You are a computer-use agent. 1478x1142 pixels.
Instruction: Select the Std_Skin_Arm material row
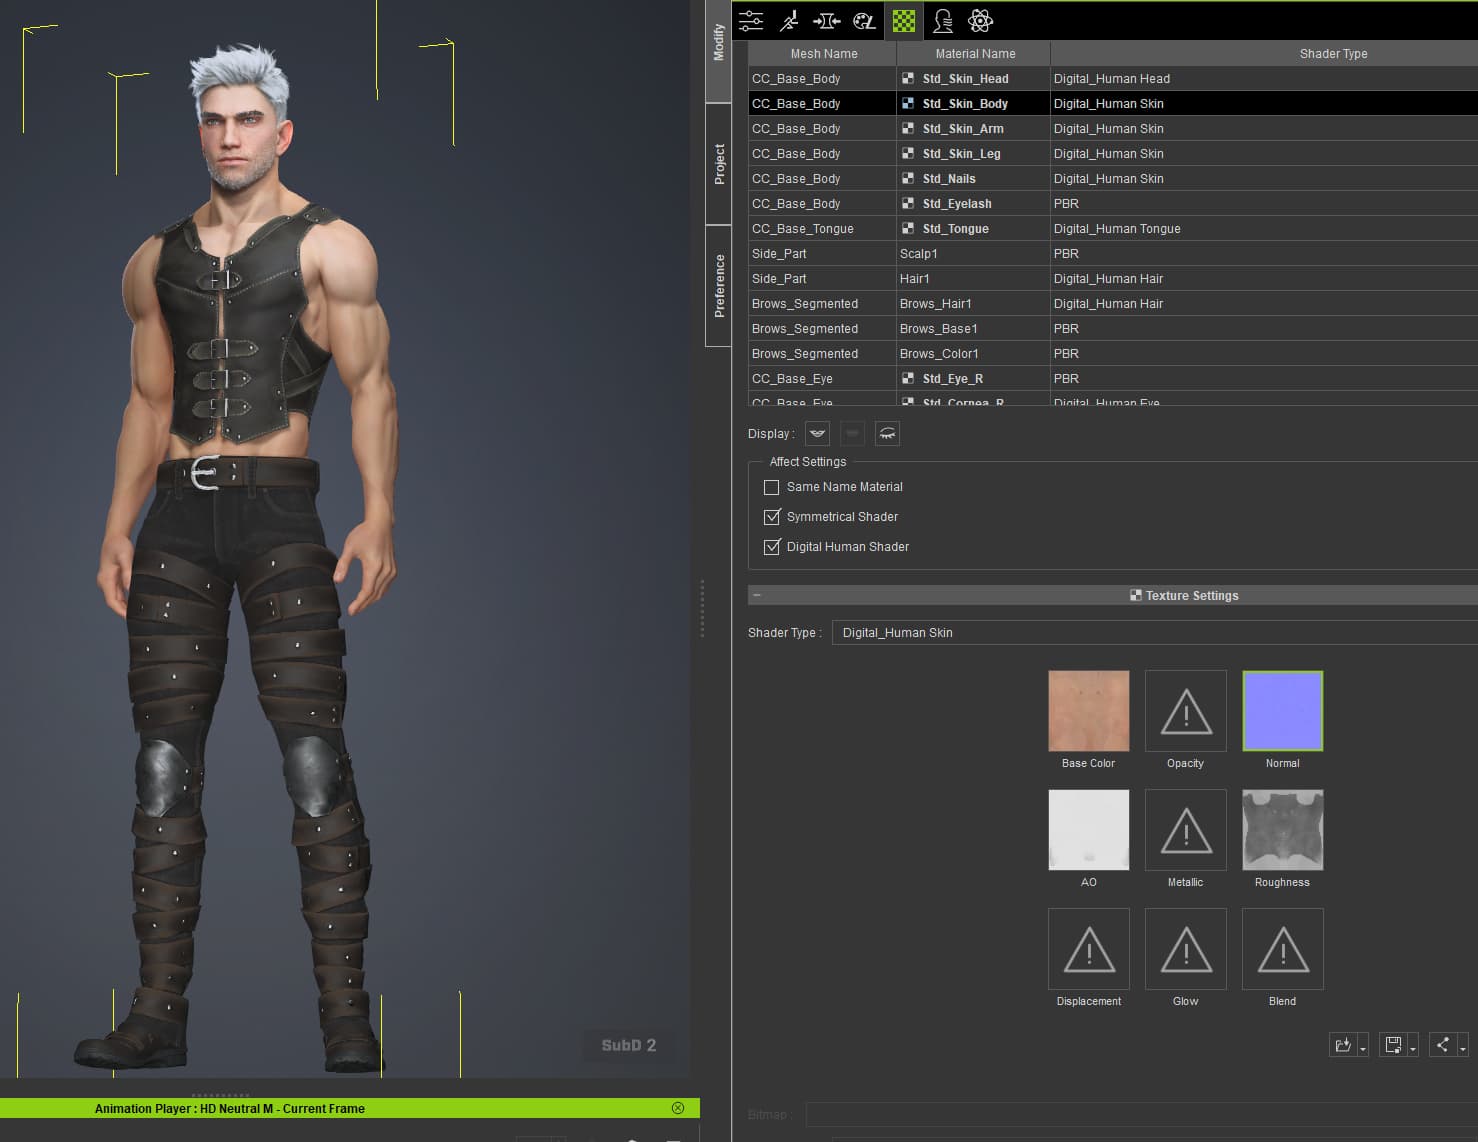pyautogui.click(x=964, y=129)
